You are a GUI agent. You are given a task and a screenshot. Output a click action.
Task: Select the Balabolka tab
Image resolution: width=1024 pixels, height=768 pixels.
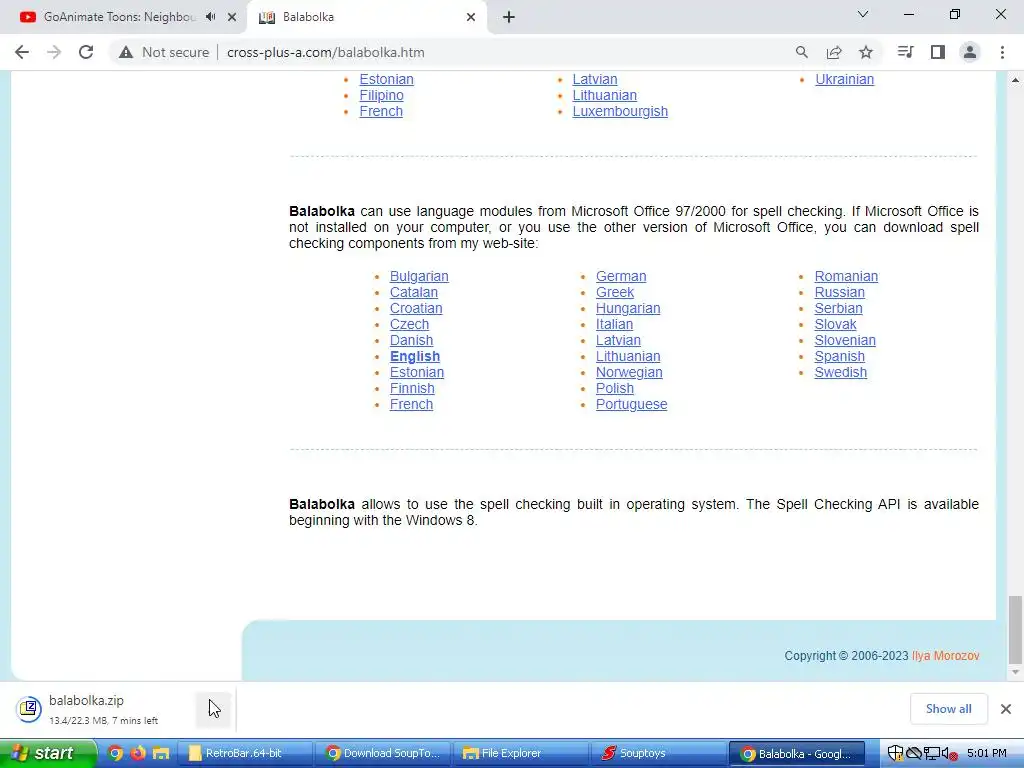tap(367, 17)
